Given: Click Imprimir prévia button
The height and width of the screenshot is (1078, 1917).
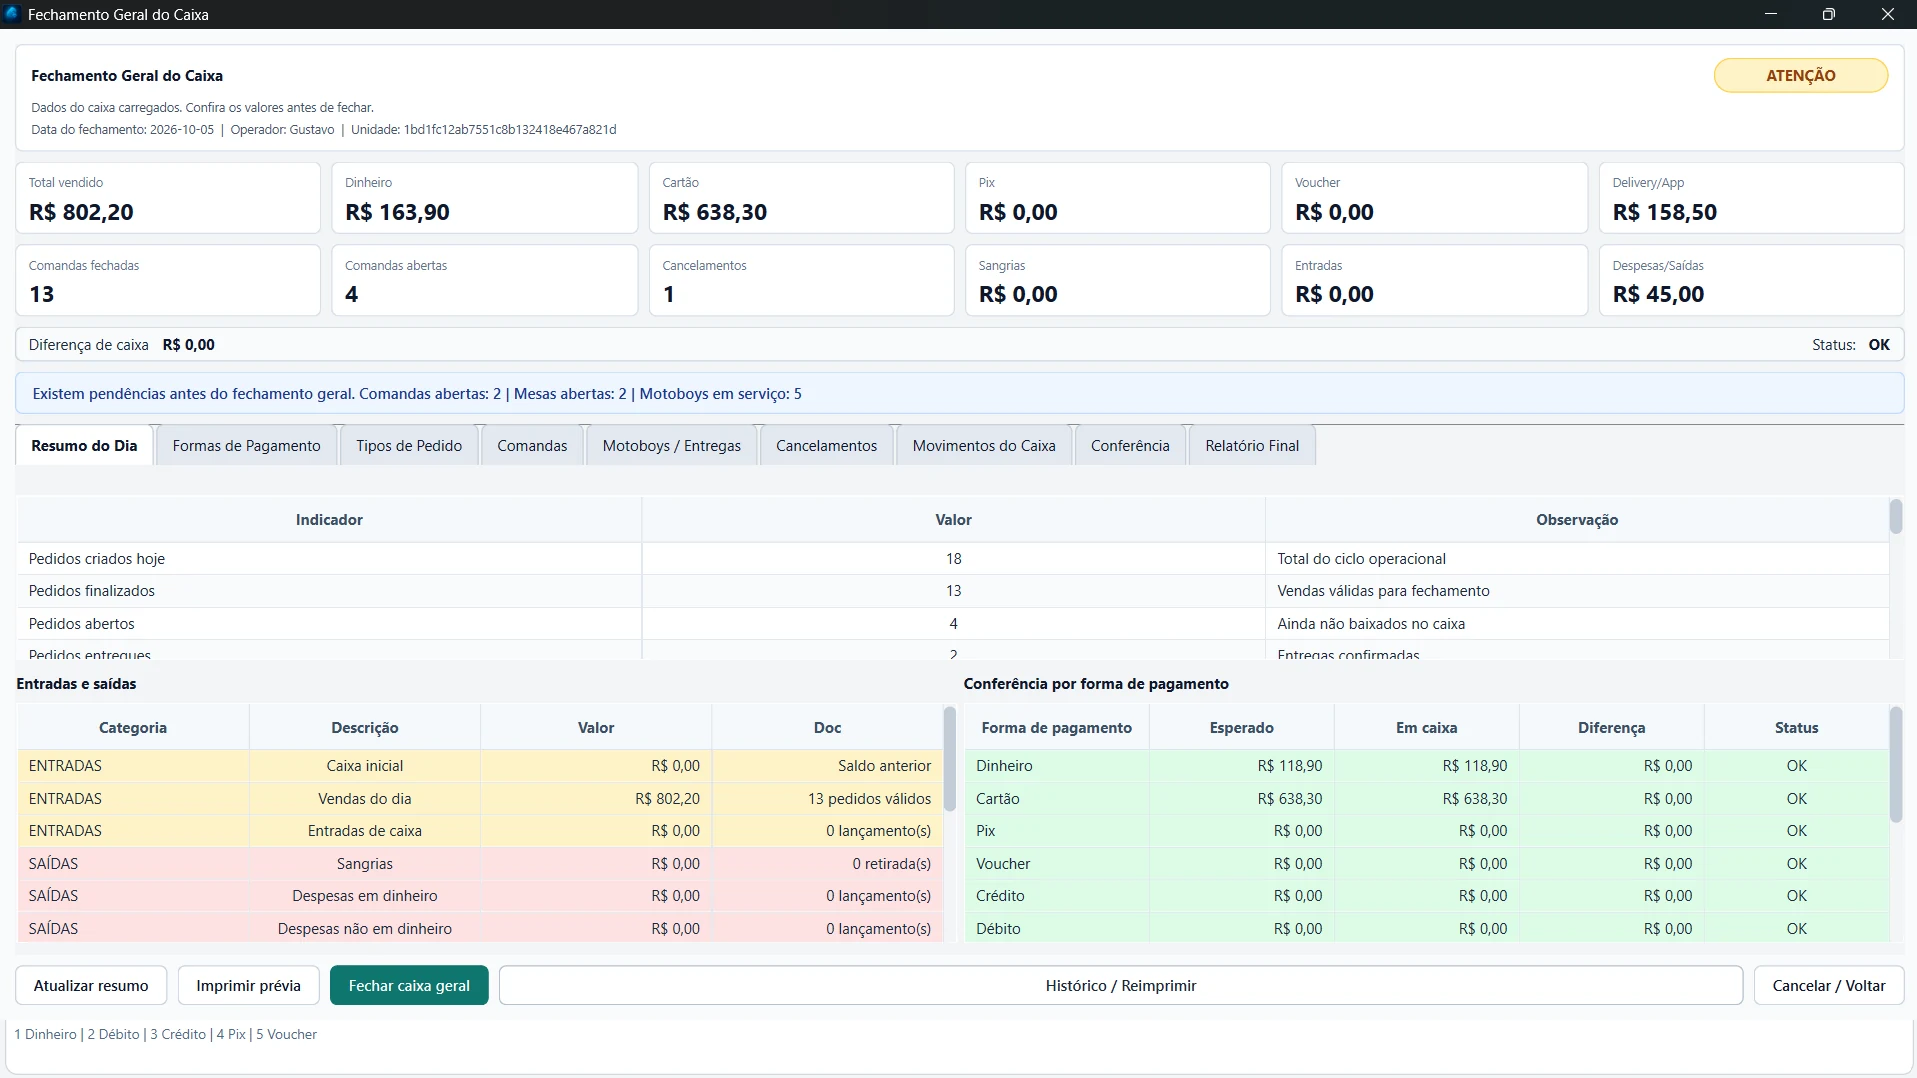Looking at the screenshot, I should point(248,985).
